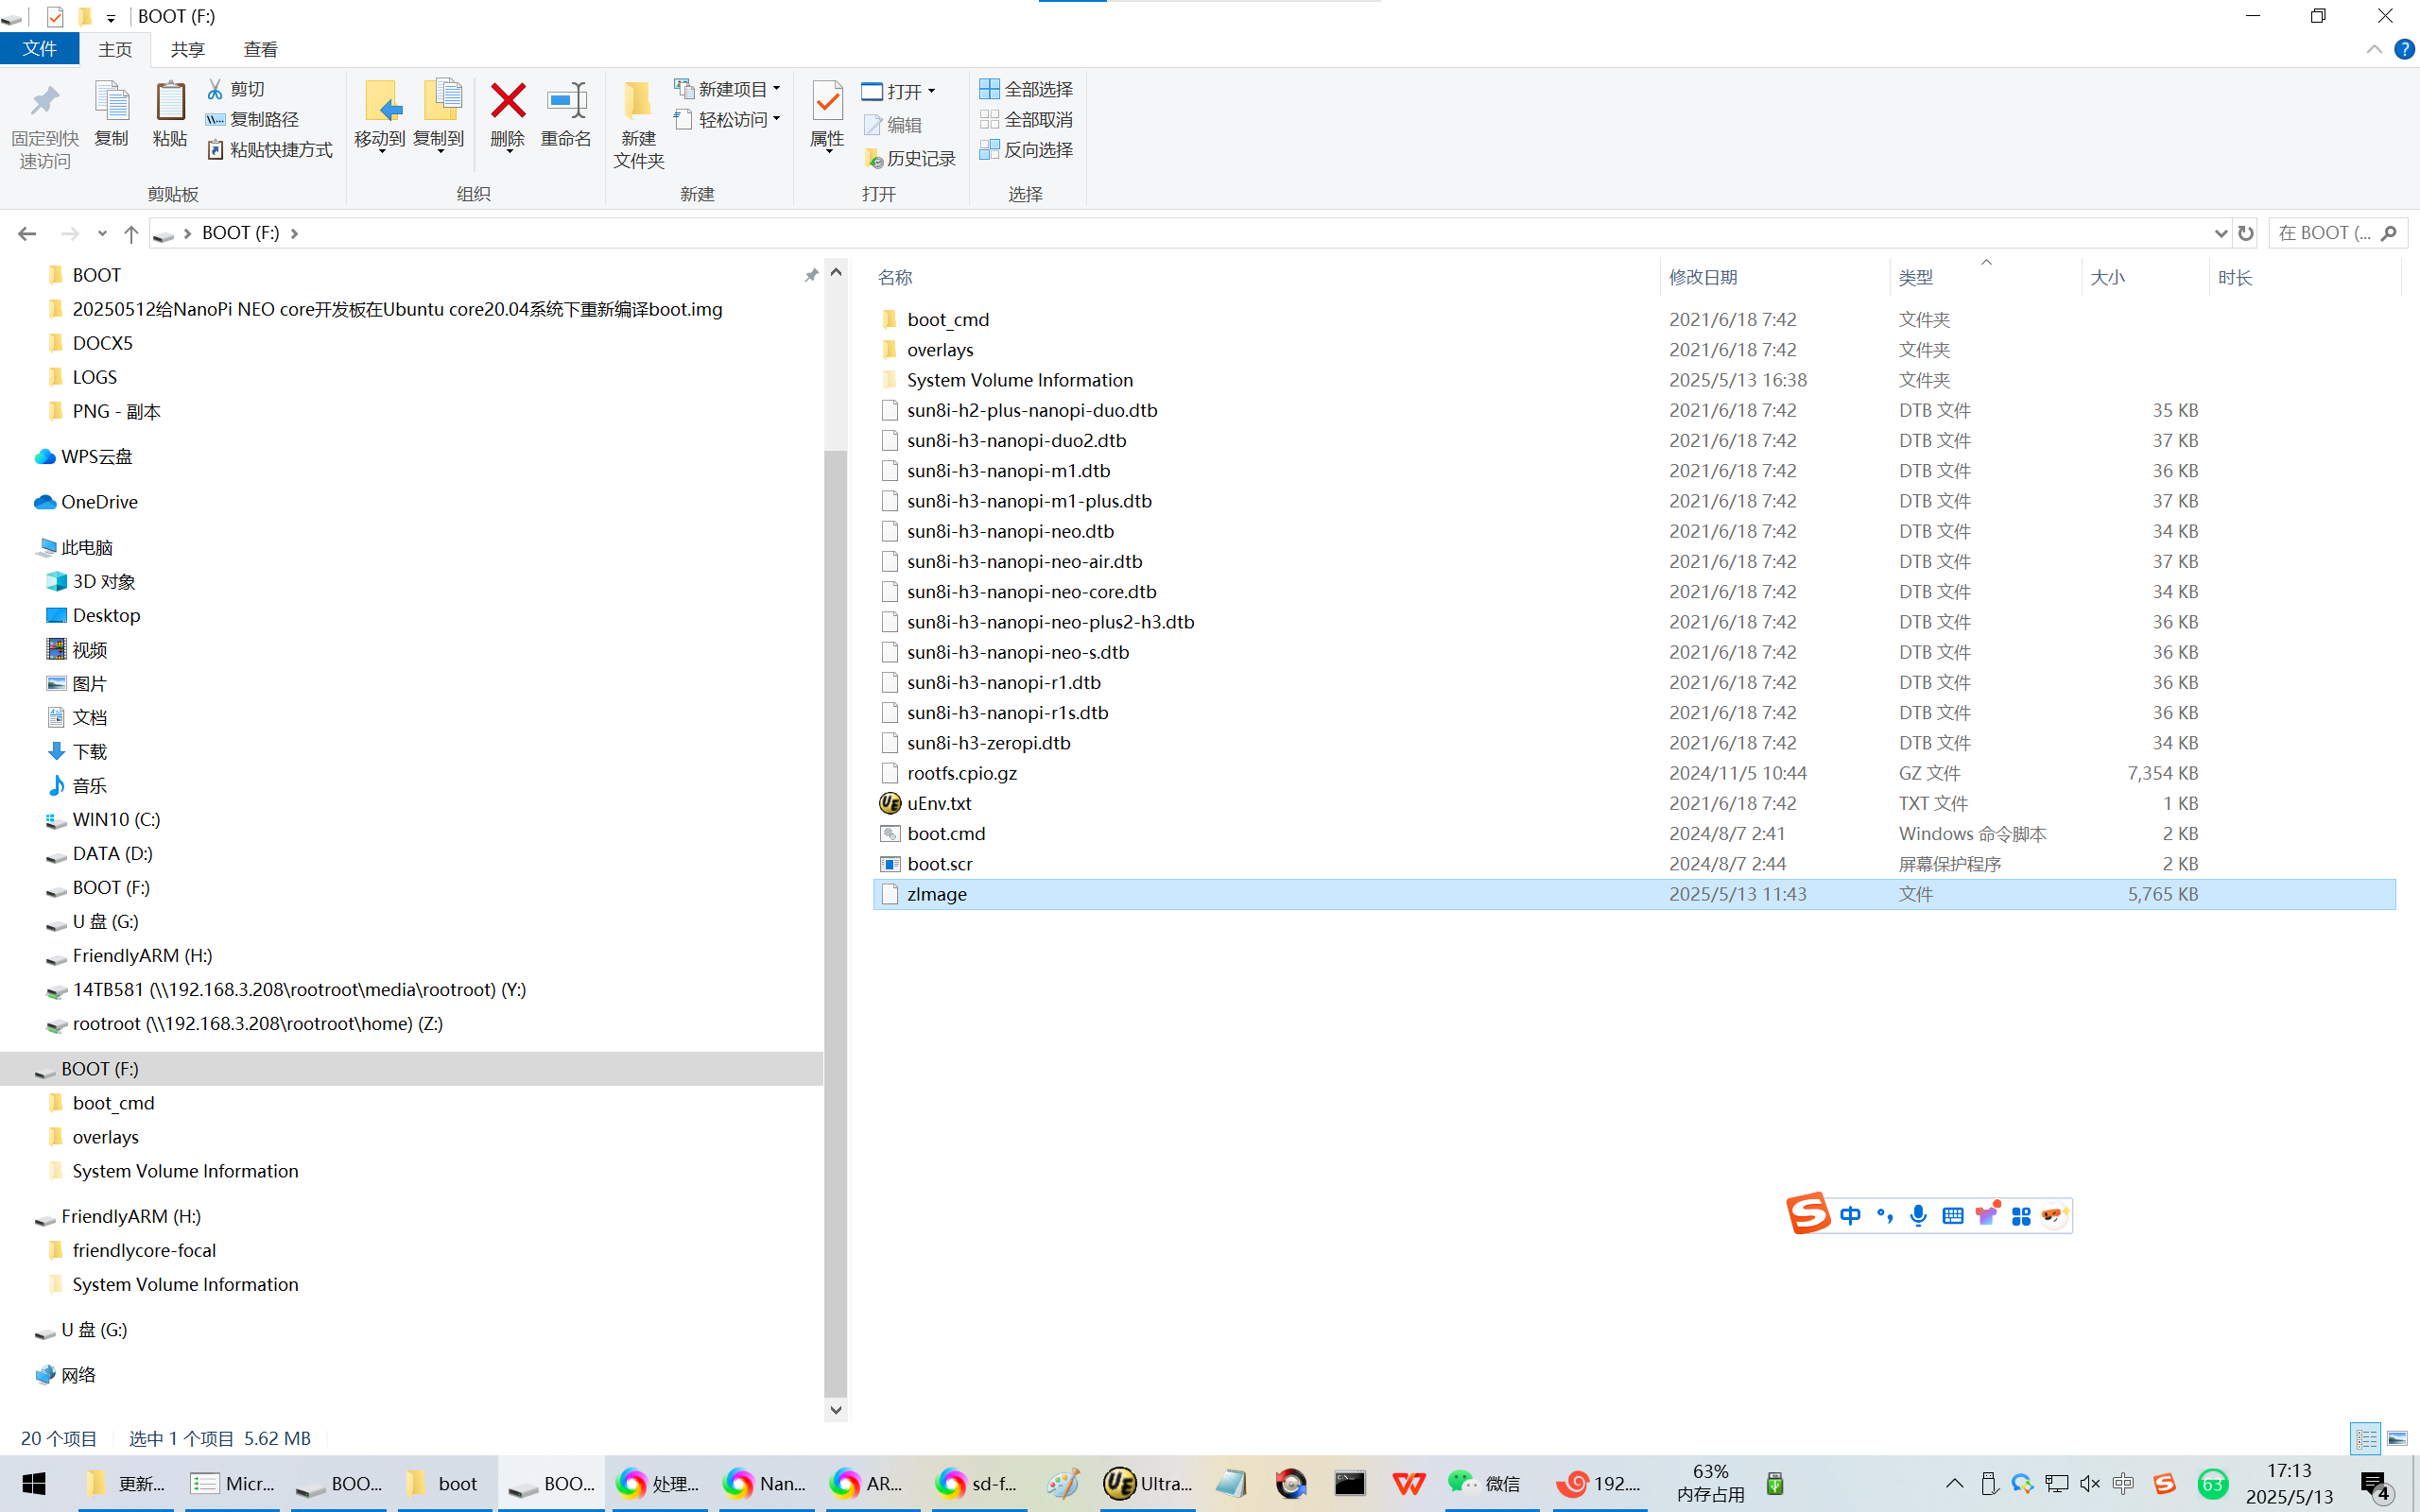
Task: Open the New Item dropdown
Action: pos(728,89)
